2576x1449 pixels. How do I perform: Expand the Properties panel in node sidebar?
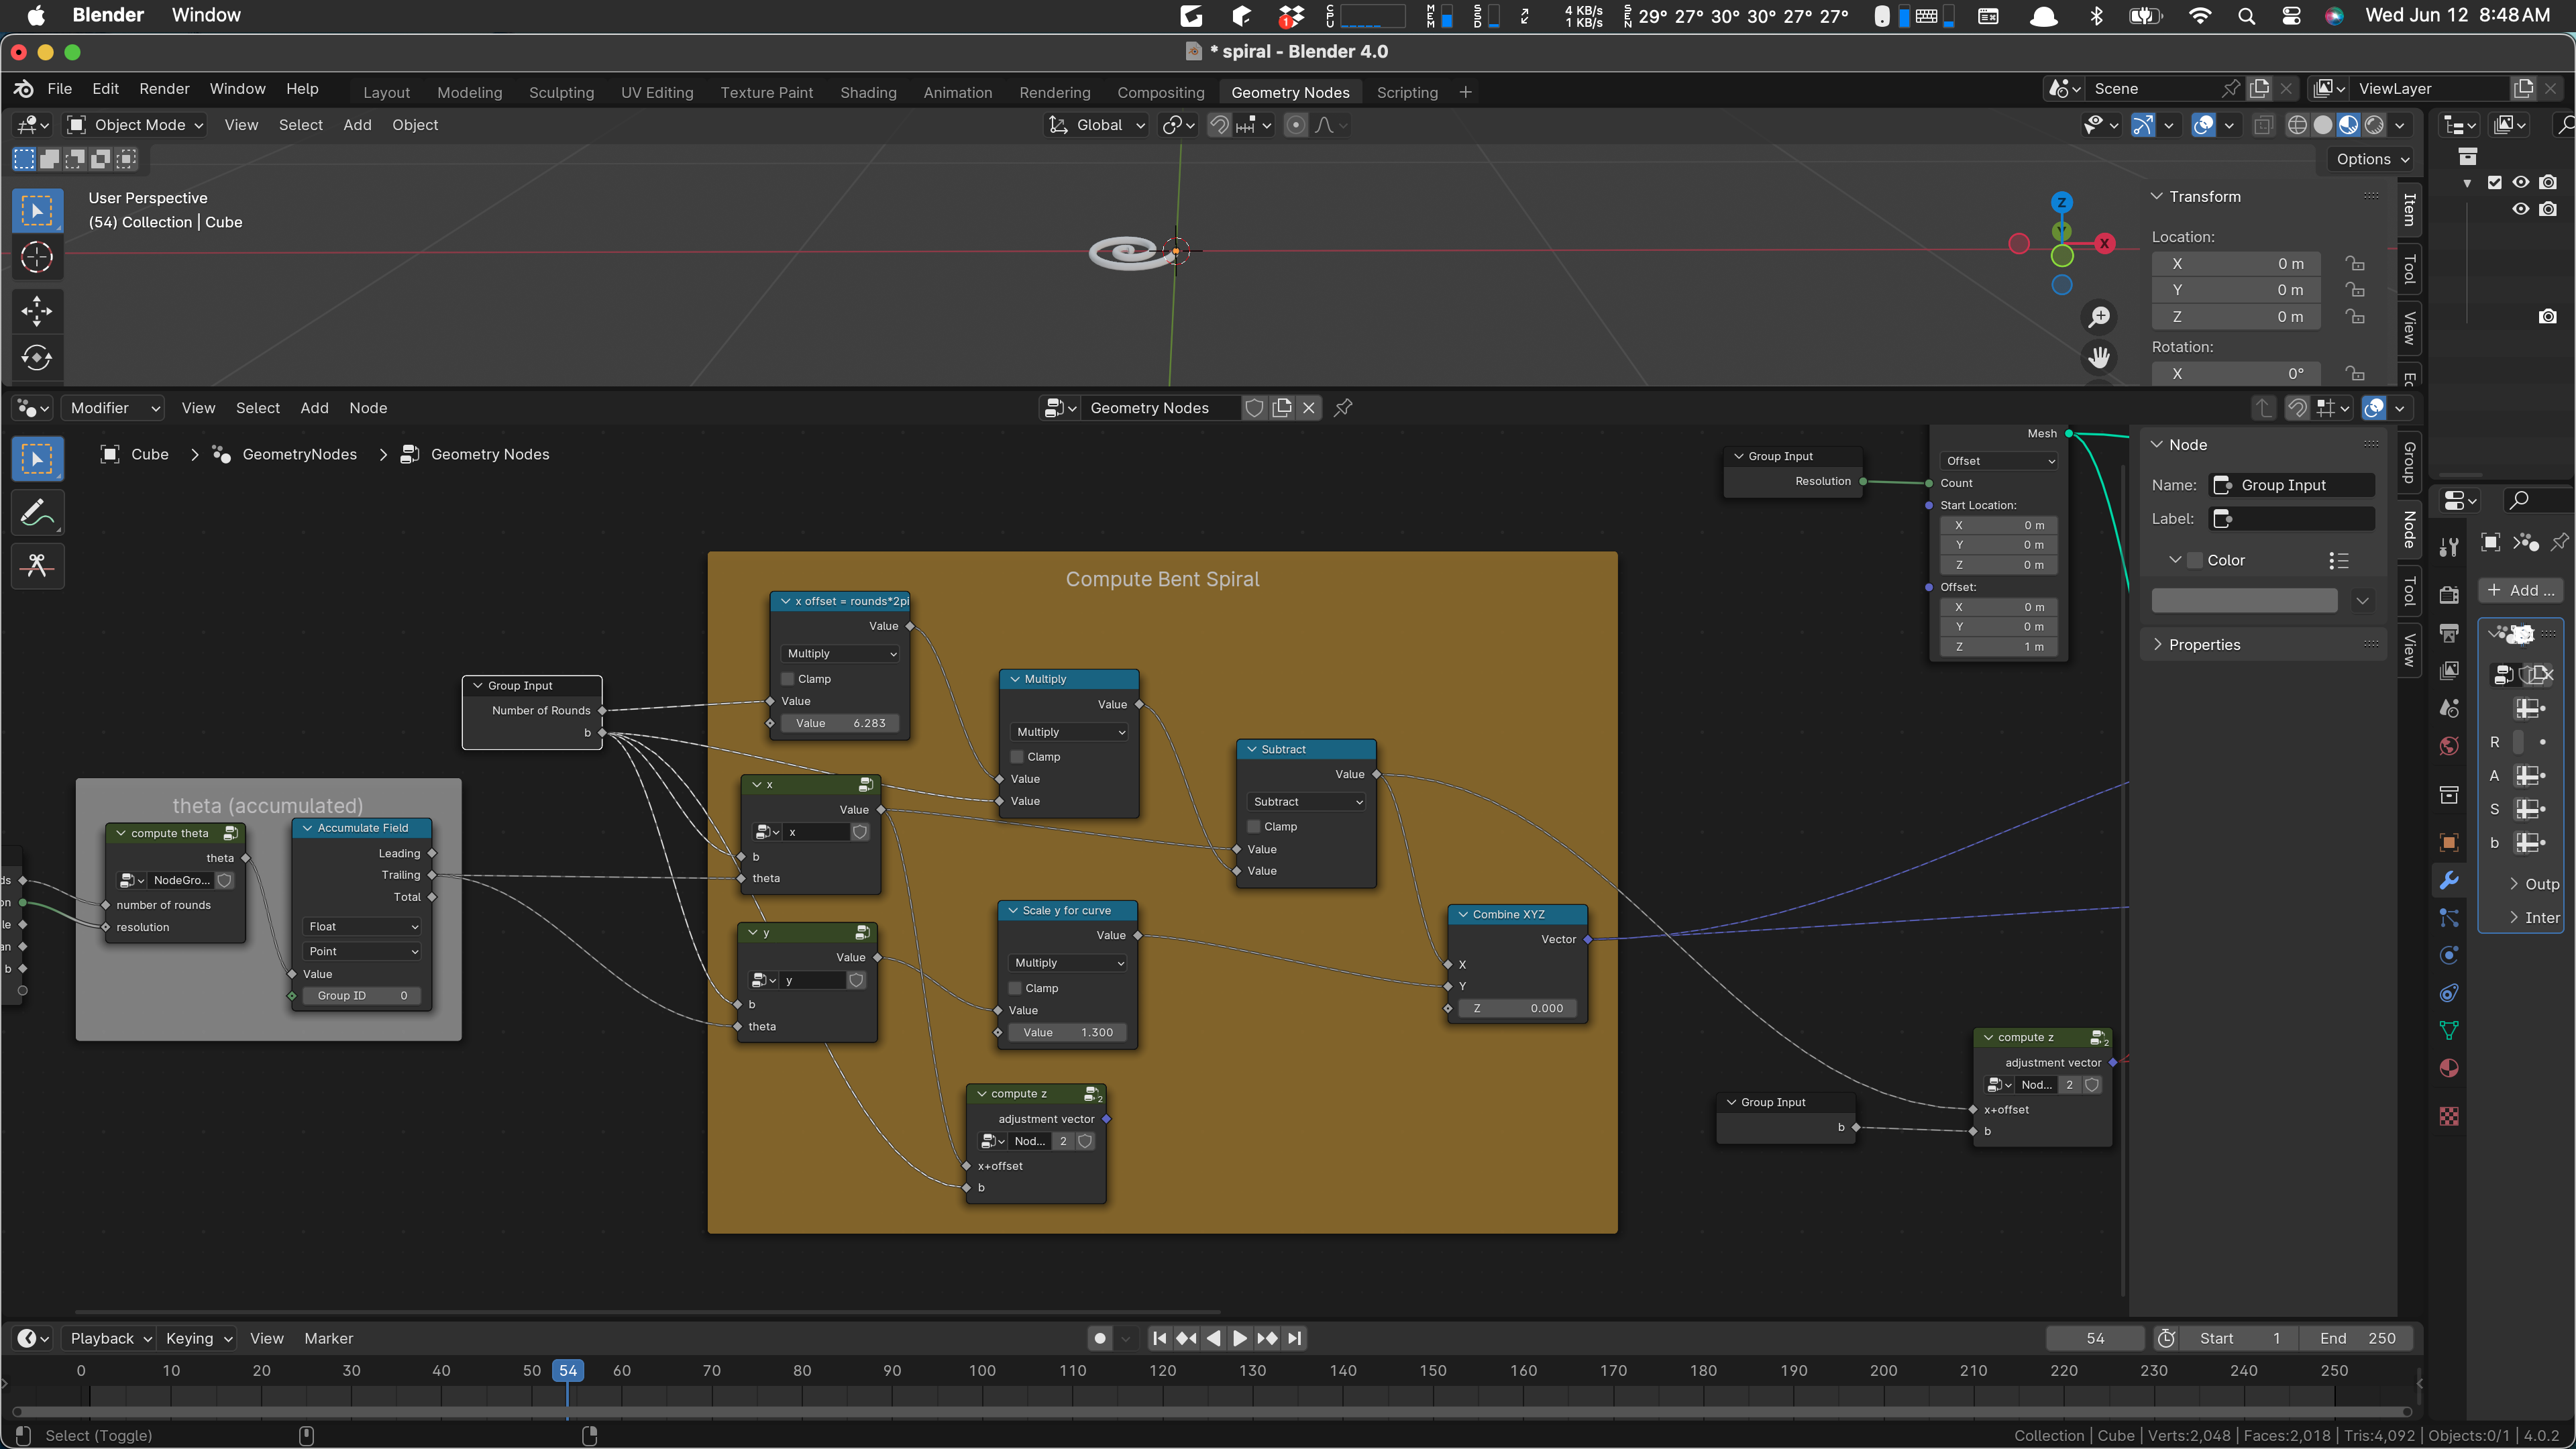click(2204, 645)
